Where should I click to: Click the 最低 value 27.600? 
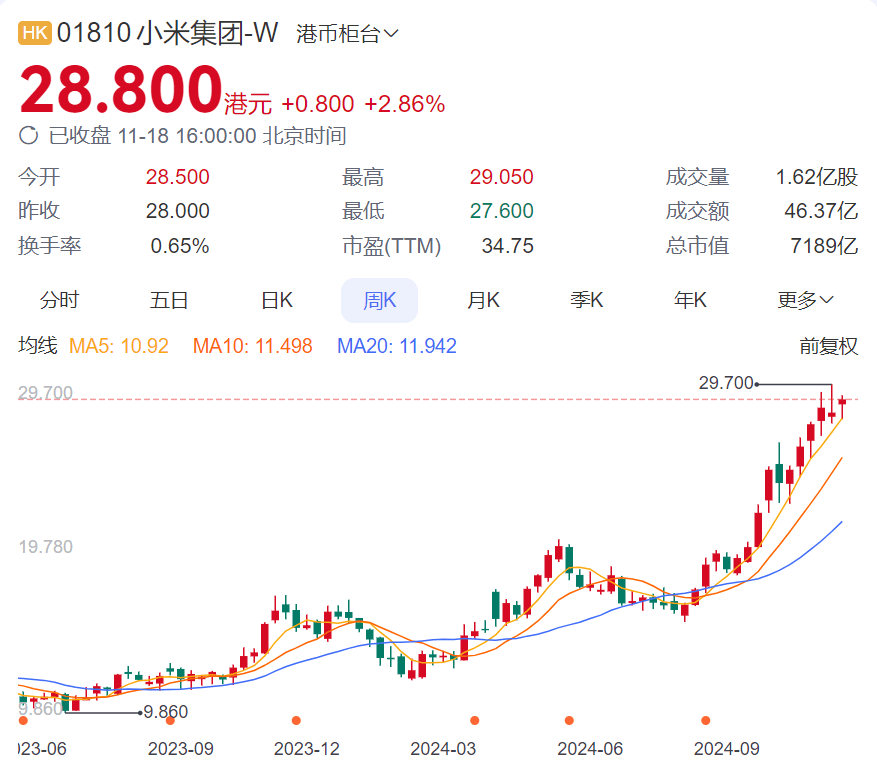click(501, 211)
